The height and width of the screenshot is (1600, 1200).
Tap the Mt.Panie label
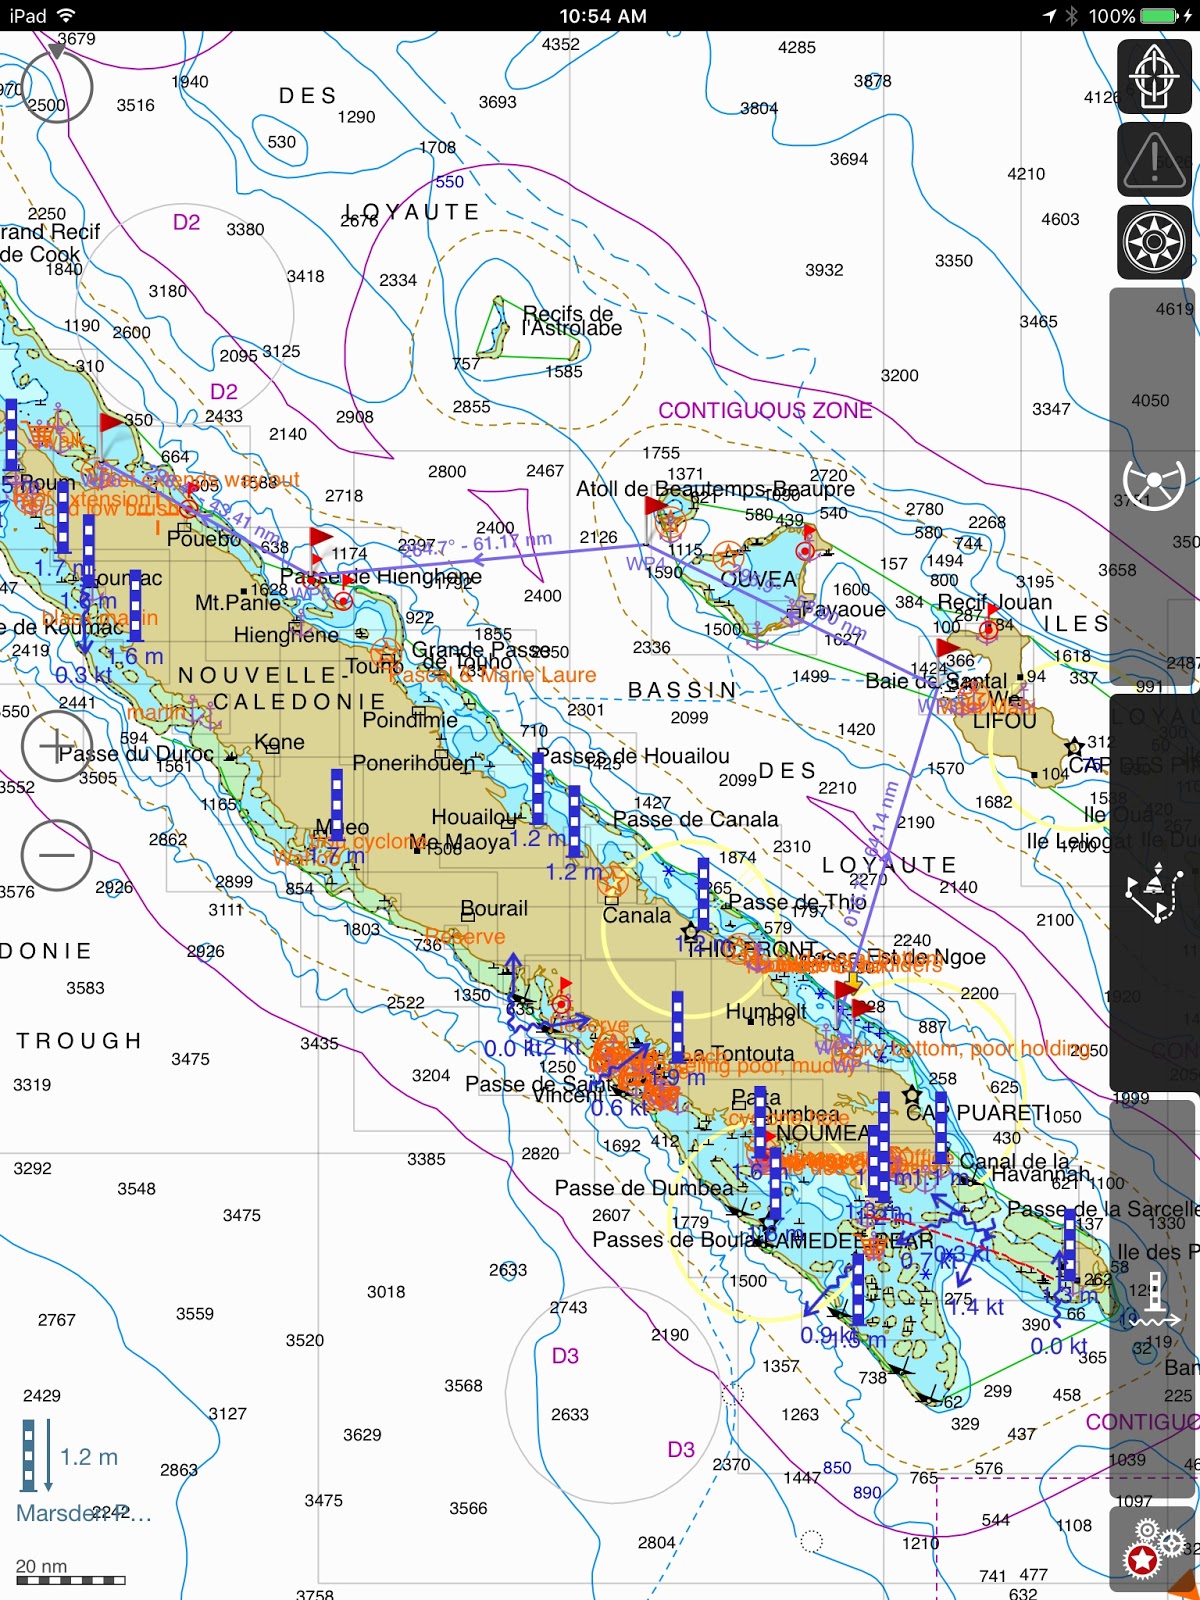coord(238,602)
